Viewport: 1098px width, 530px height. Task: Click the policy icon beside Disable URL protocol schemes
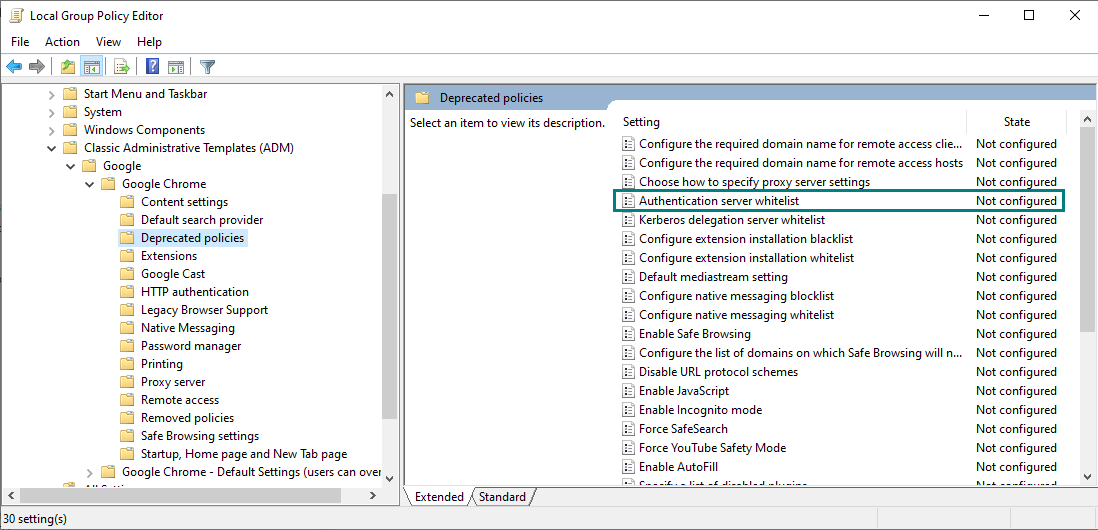point(628,372)
